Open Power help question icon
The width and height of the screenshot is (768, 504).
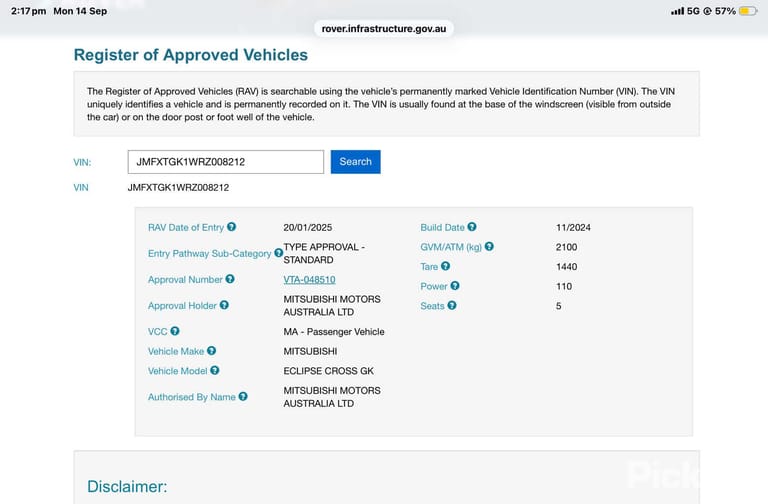[x=455, y=286]
